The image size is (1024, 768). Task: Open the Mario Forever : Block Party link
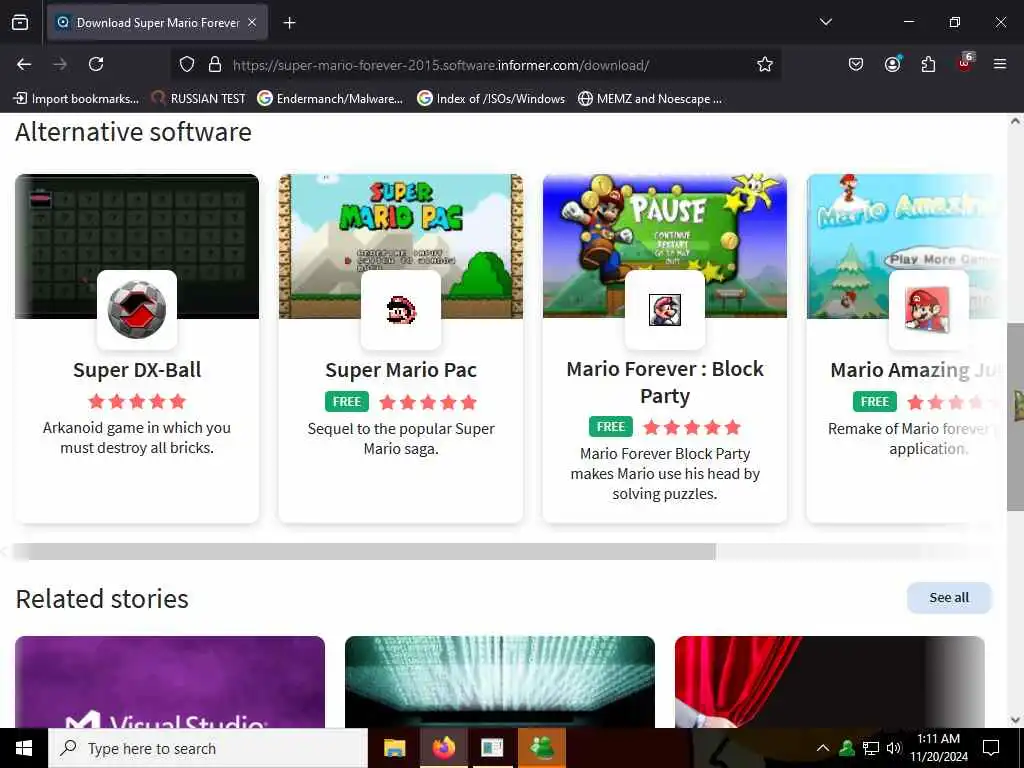[665, 382]
